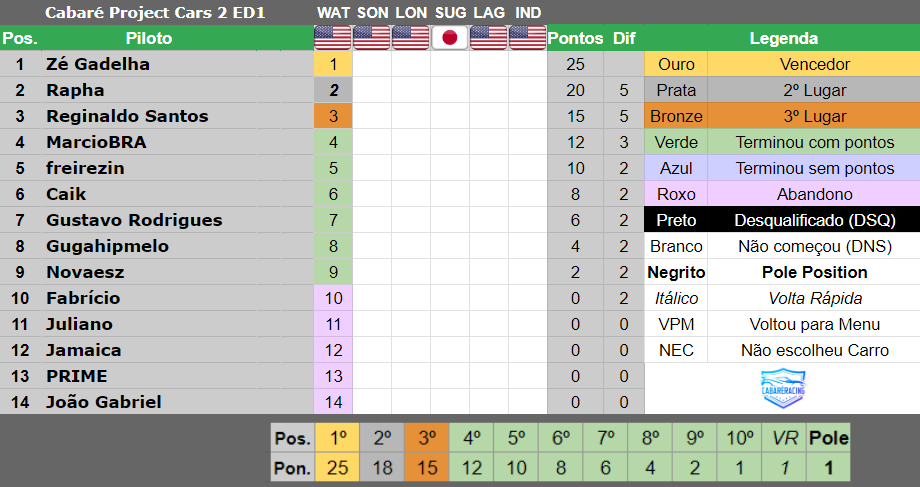920x487 pixels.
Task: Click the 1º position points header
Action: [x=337, y=438]
